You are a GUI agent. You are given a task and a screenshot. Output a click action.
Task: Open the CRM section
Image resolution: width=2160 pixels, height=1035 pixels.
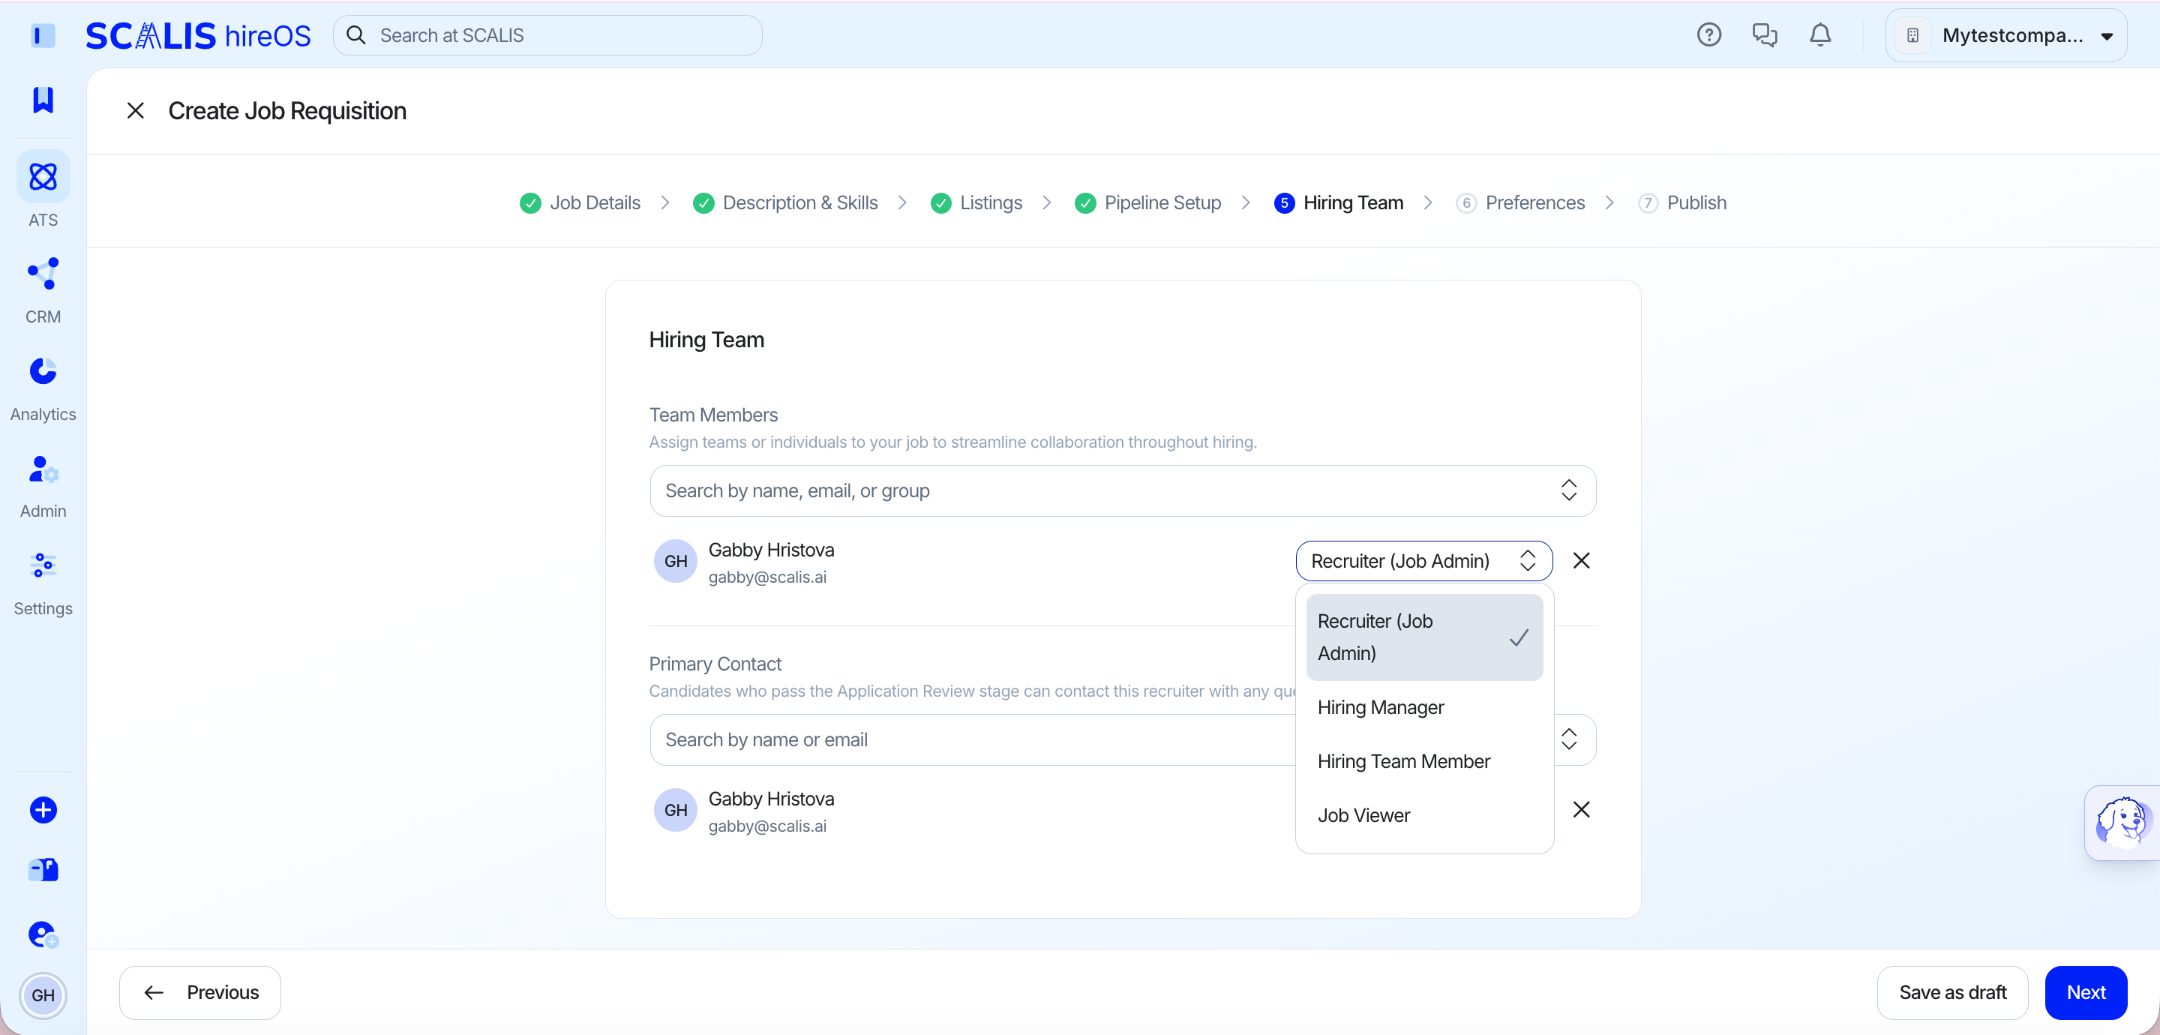[43, 292]
